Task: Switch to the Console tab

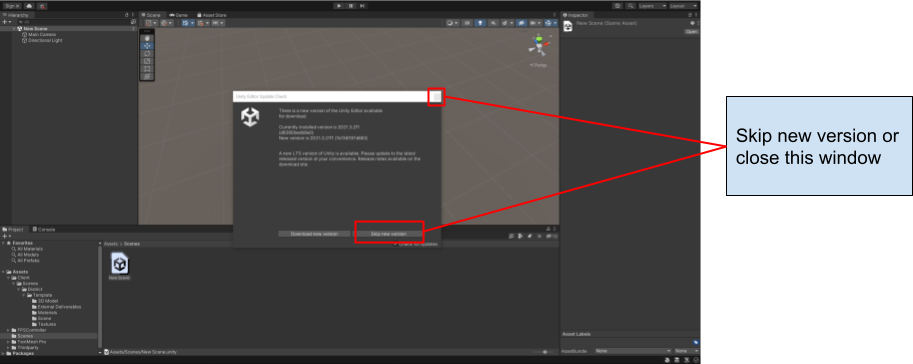Action: [44, 229]
